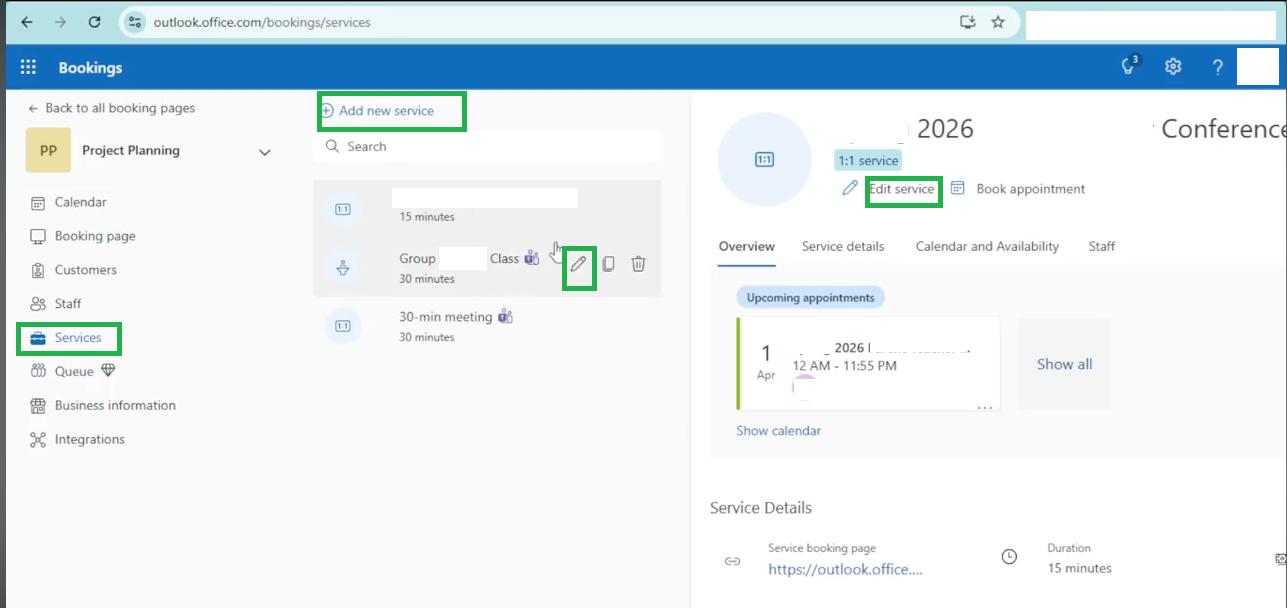The height and width of the screenshot is (608, 1287).
Task: Switch to the Staff tab
Action: pyautogui.click(x=1102, y=246)
